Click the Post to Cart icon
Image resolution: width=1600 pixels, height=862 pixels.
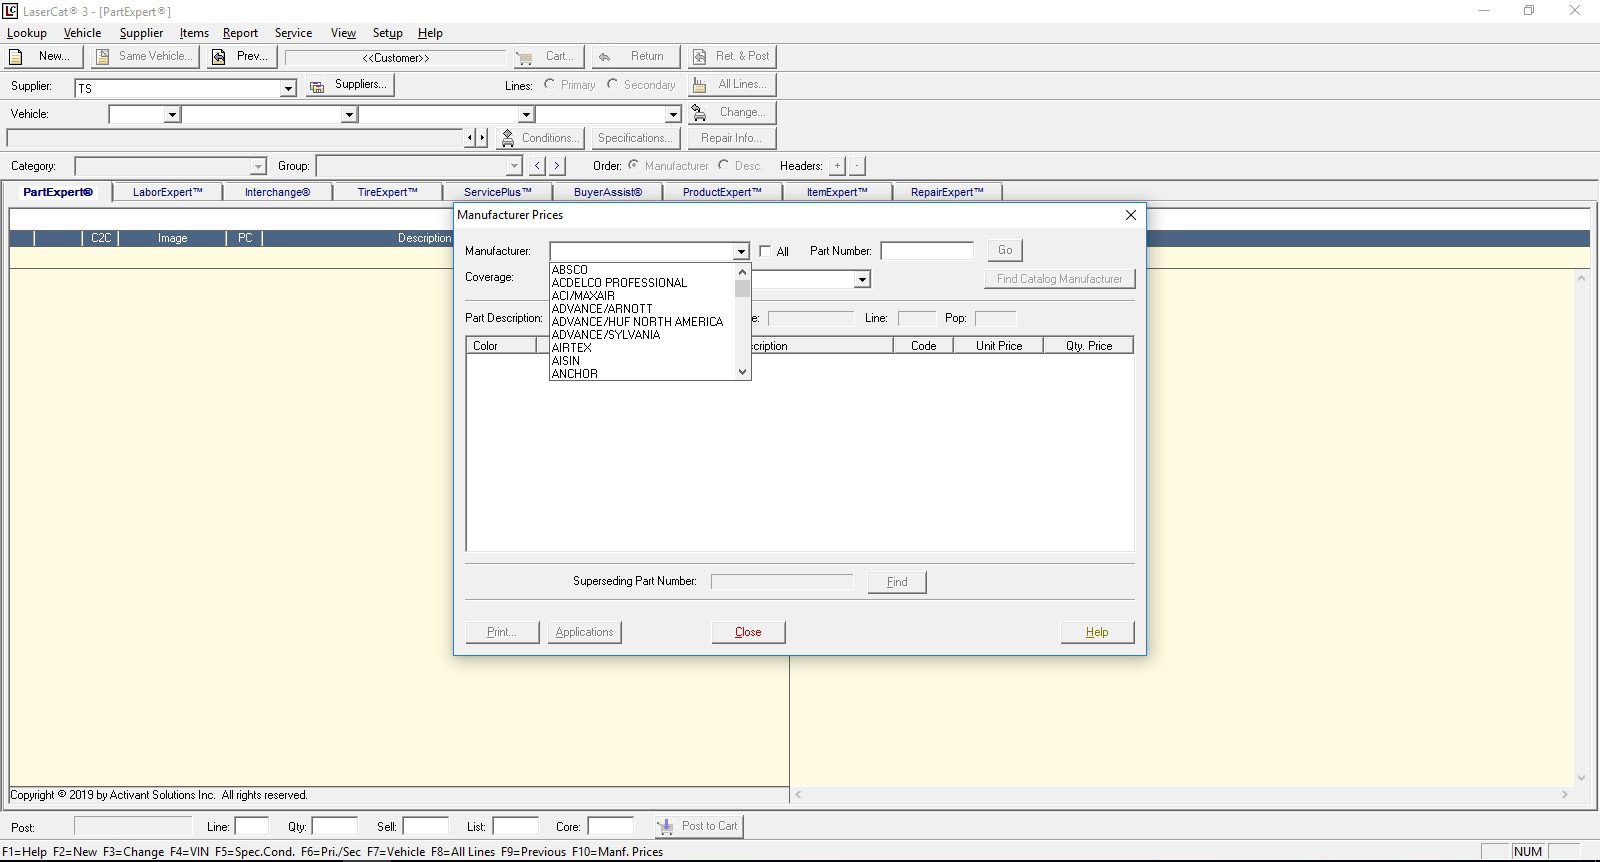click(x=665, y=827)
